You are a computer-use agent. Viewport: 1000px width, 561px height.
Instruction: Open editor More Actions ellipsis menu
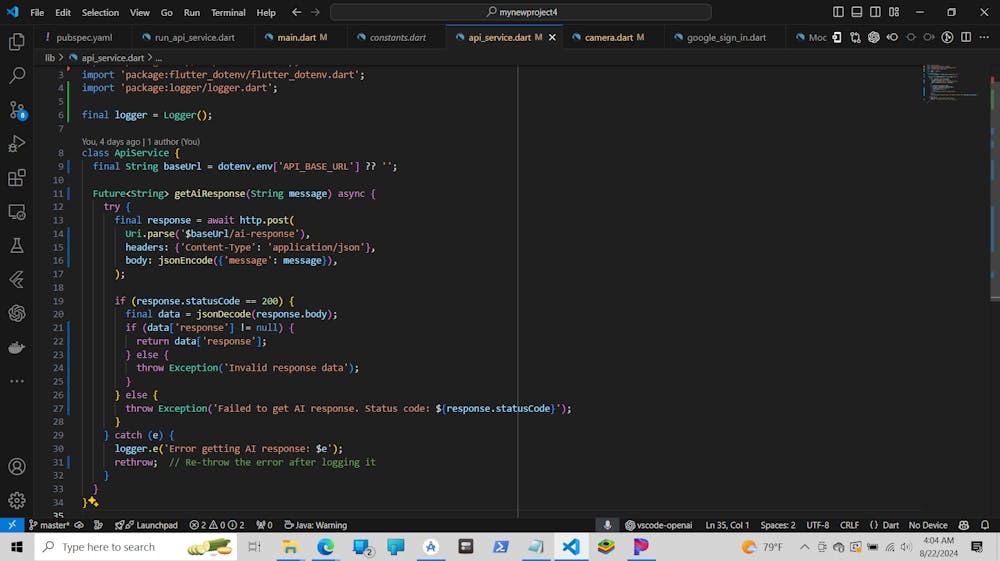click(x=983, y=37)
